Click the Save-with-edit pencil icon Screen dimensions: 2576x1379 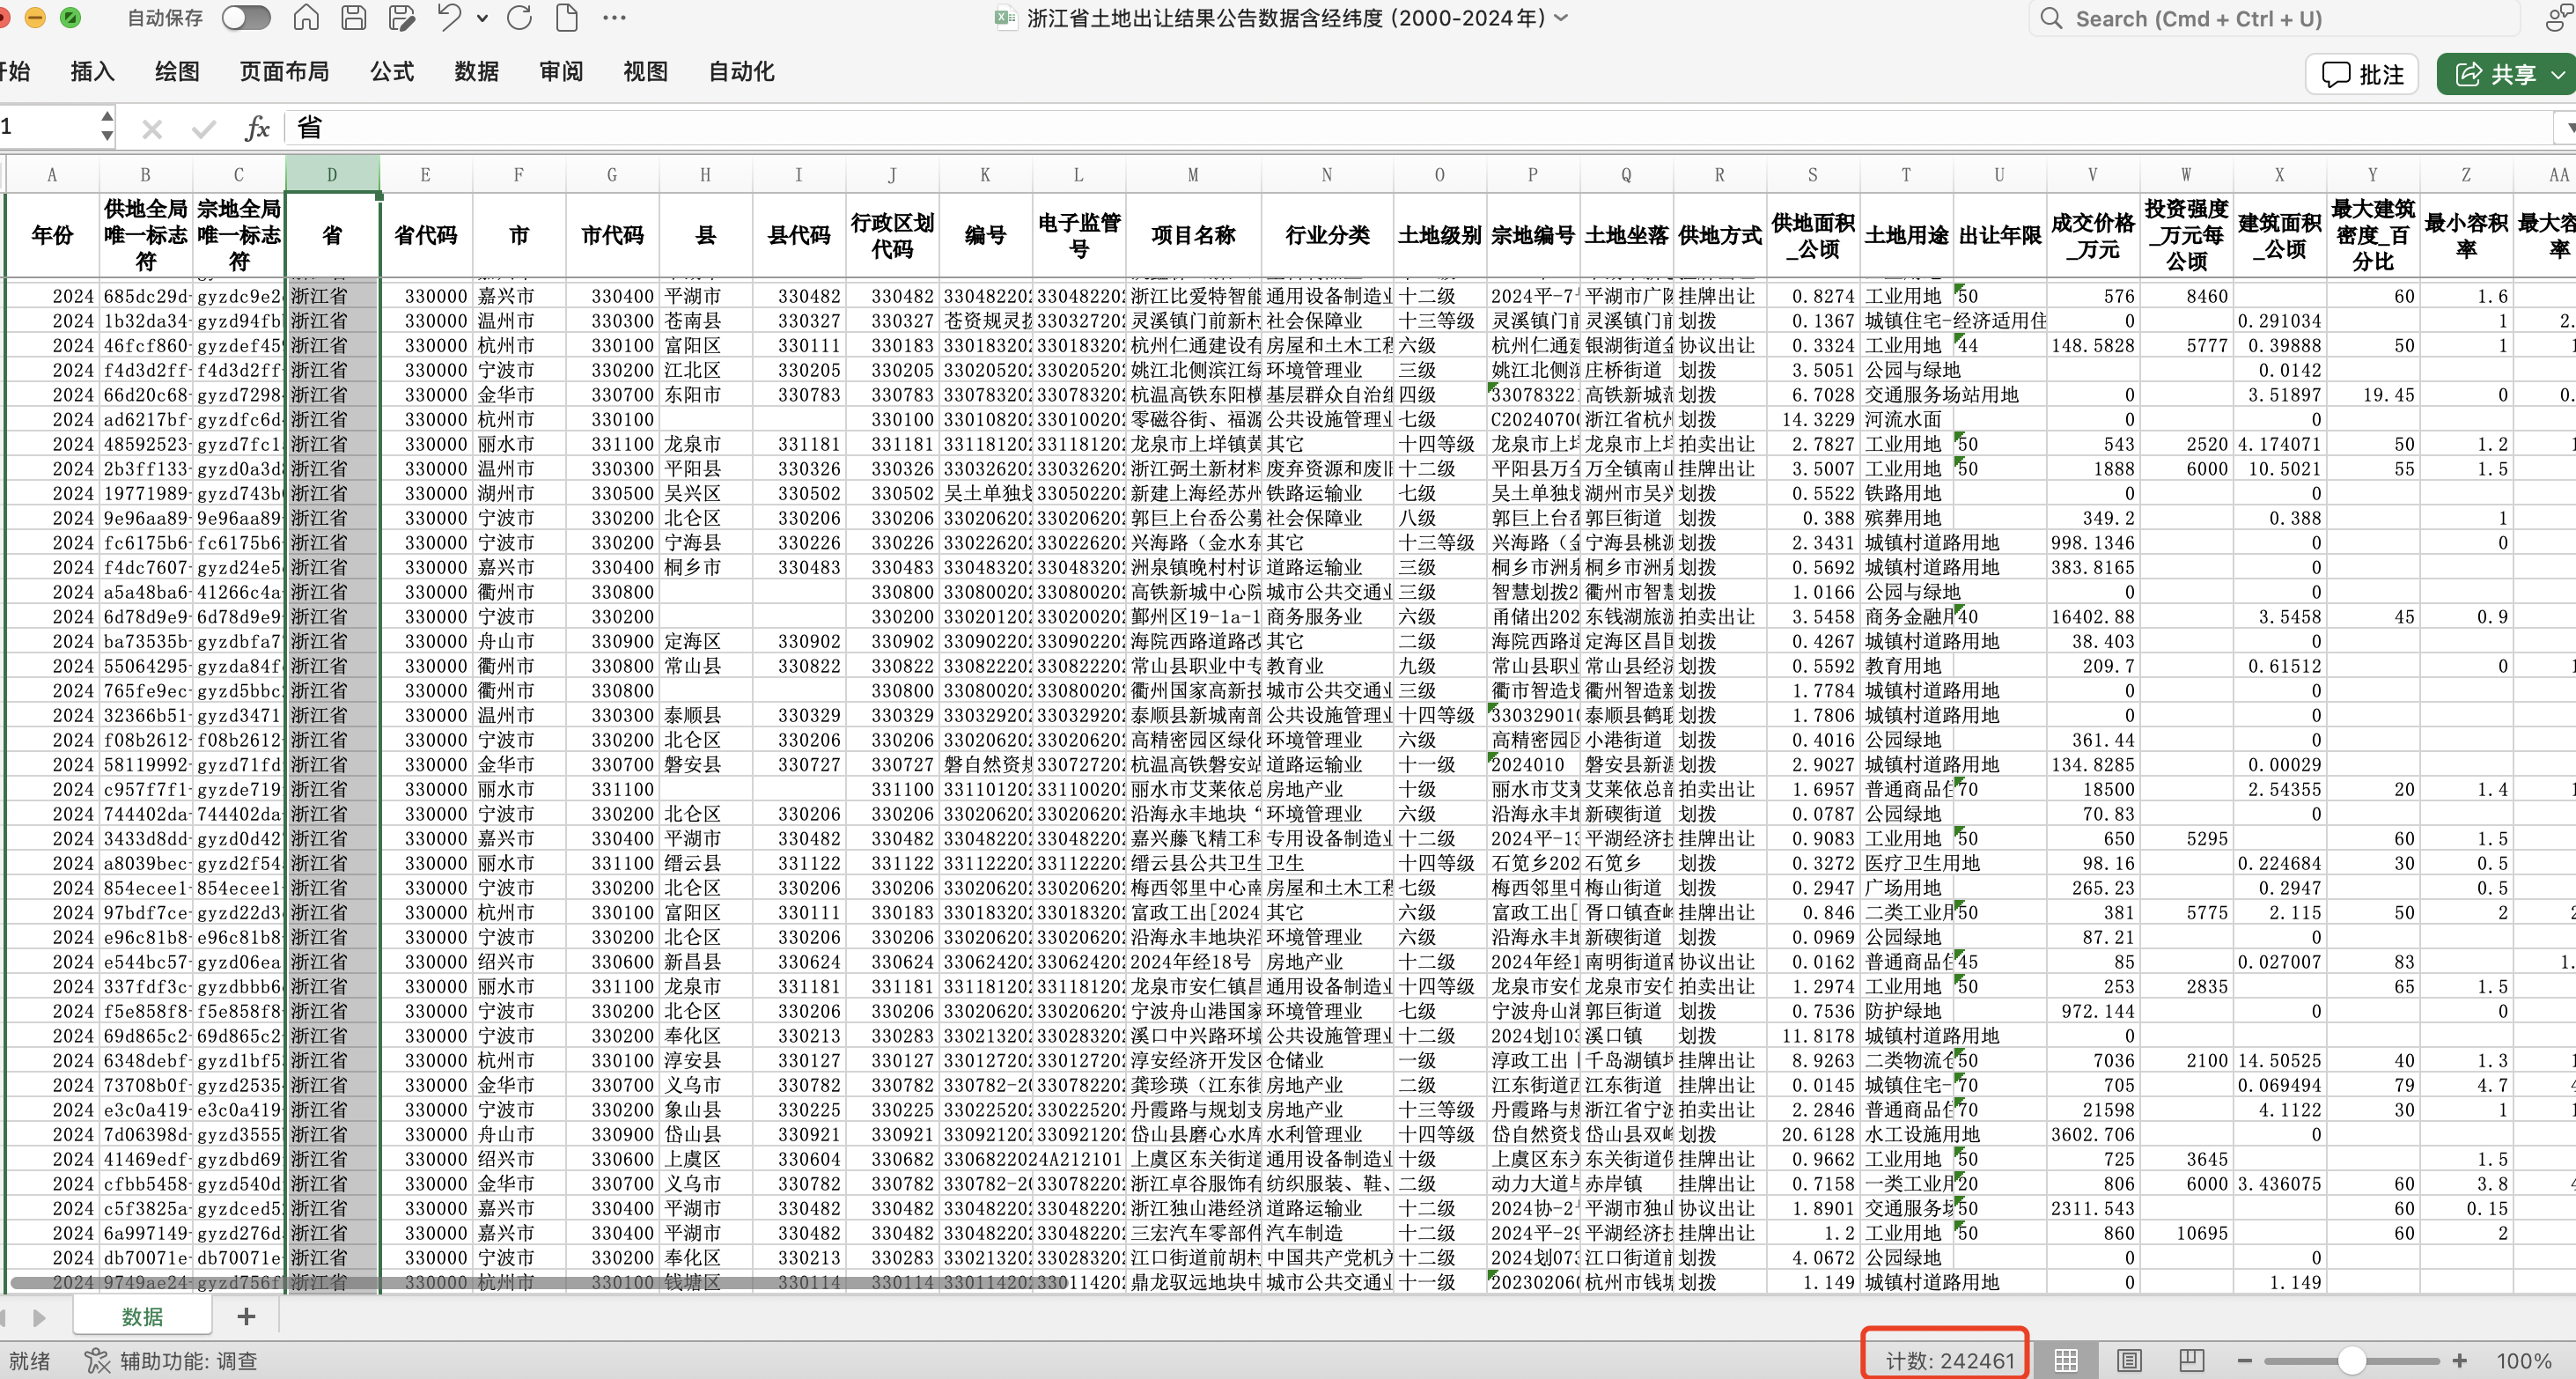(x=402, y=17)
